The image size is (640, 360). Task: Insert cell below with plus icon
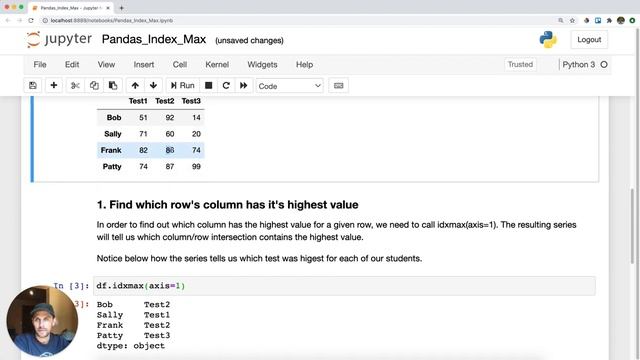(x=53, y=85)
